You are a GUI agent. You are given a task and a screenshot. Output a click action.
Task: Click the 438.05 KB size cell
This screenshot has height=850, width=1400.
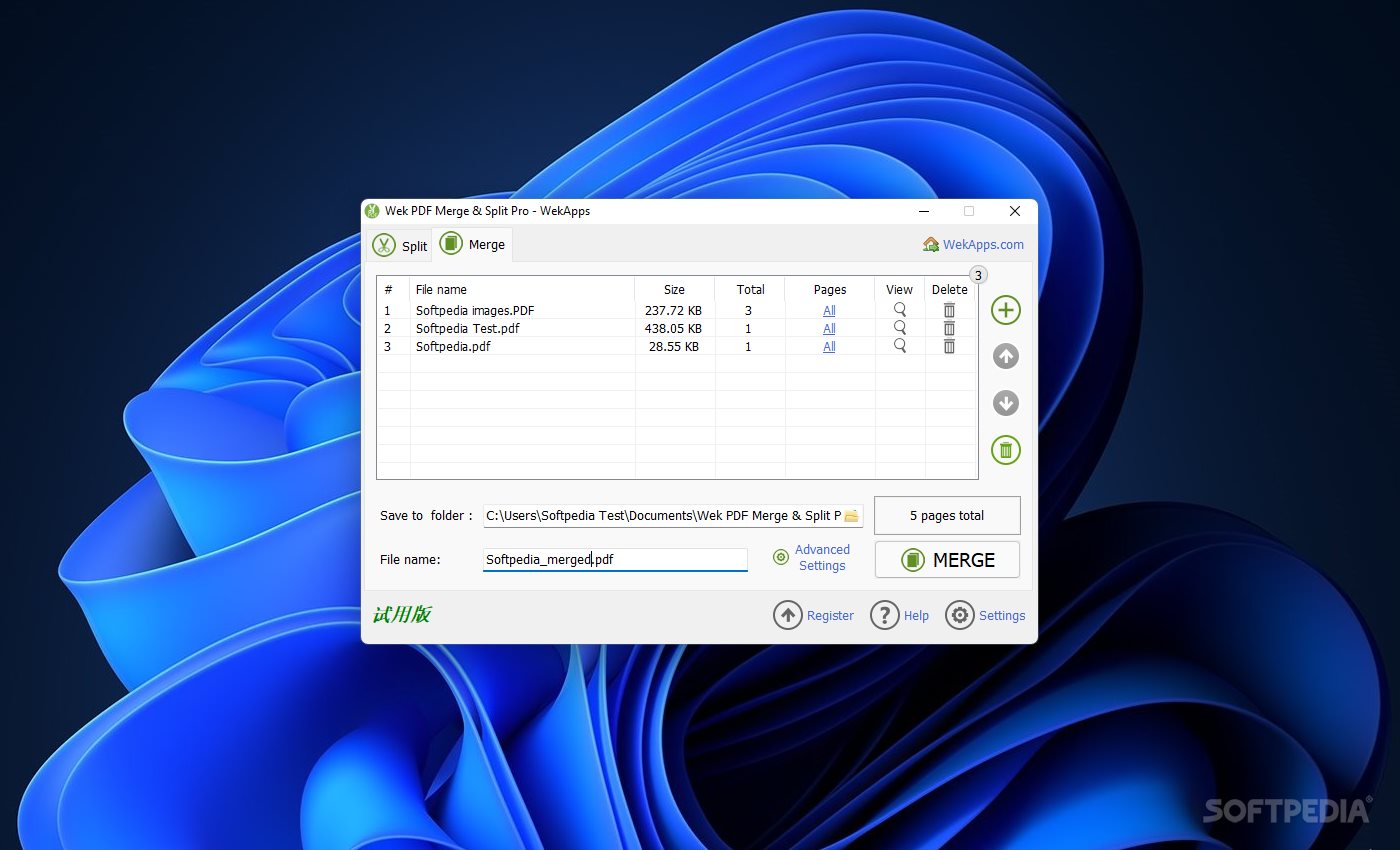click(x=673, y=328)
